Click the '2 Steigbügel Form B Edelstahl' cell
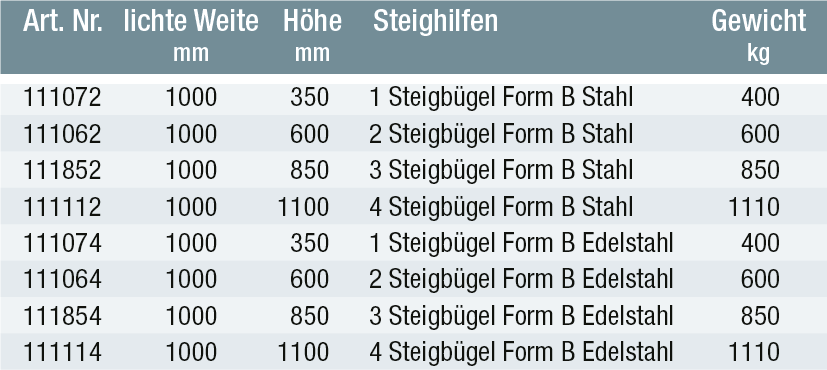 pos(521,280)
